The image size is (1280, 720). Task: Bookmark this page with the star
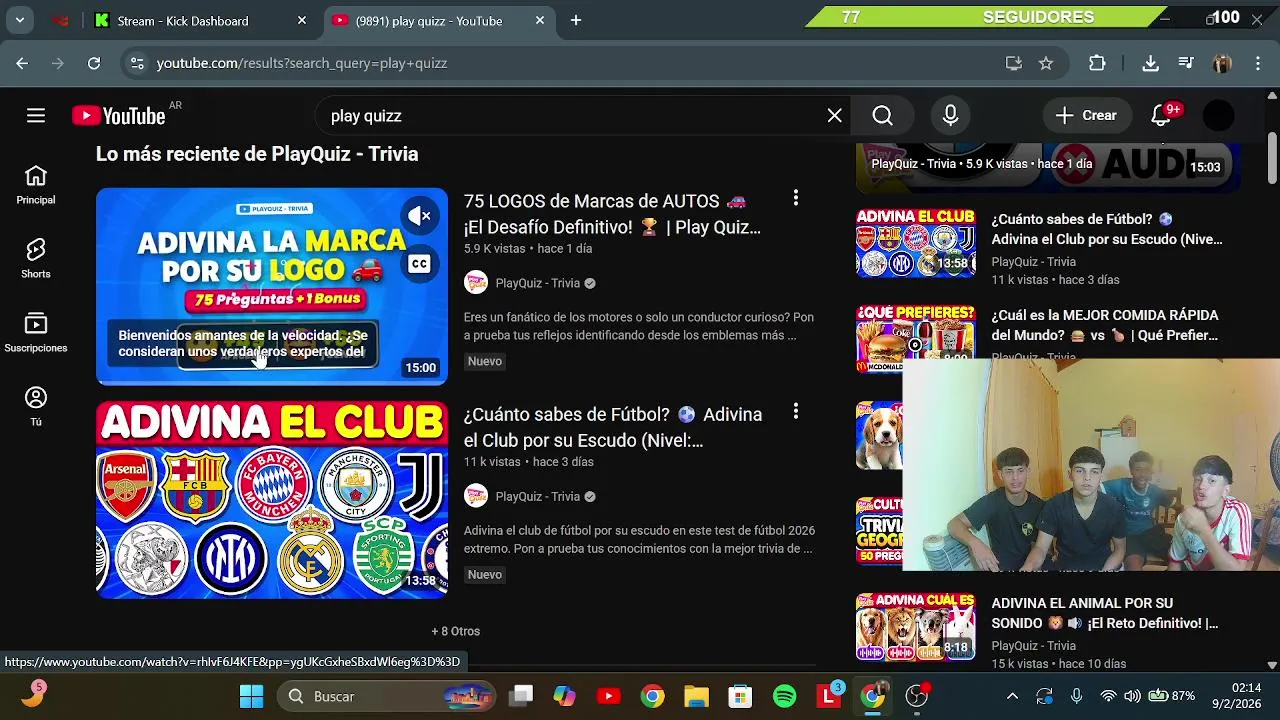[1046, 63]
